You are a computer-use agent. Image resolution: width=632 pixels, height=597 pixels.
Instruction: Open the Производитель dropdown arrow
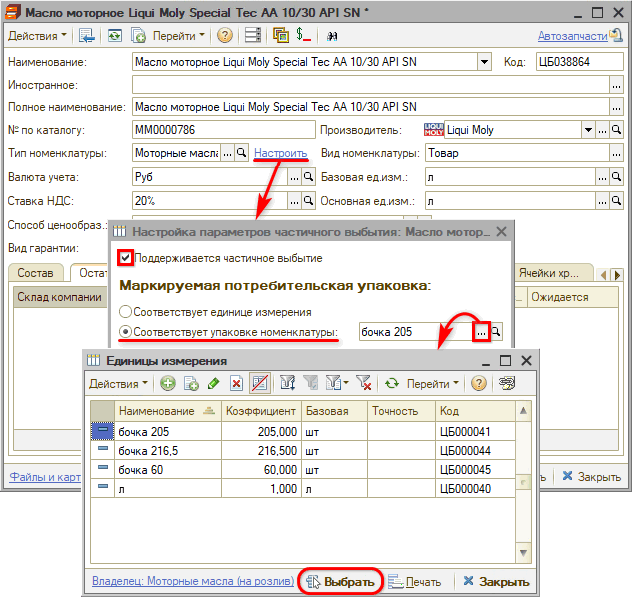tap(586, 130)
